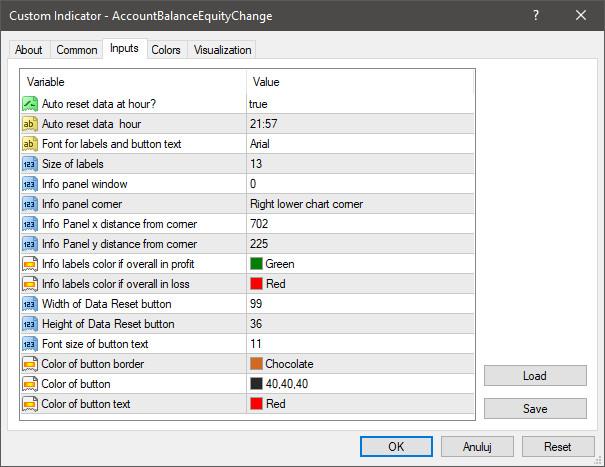Open the Colors tab
605x467 pixels.
pyautogui.click(x=166, y=50)
